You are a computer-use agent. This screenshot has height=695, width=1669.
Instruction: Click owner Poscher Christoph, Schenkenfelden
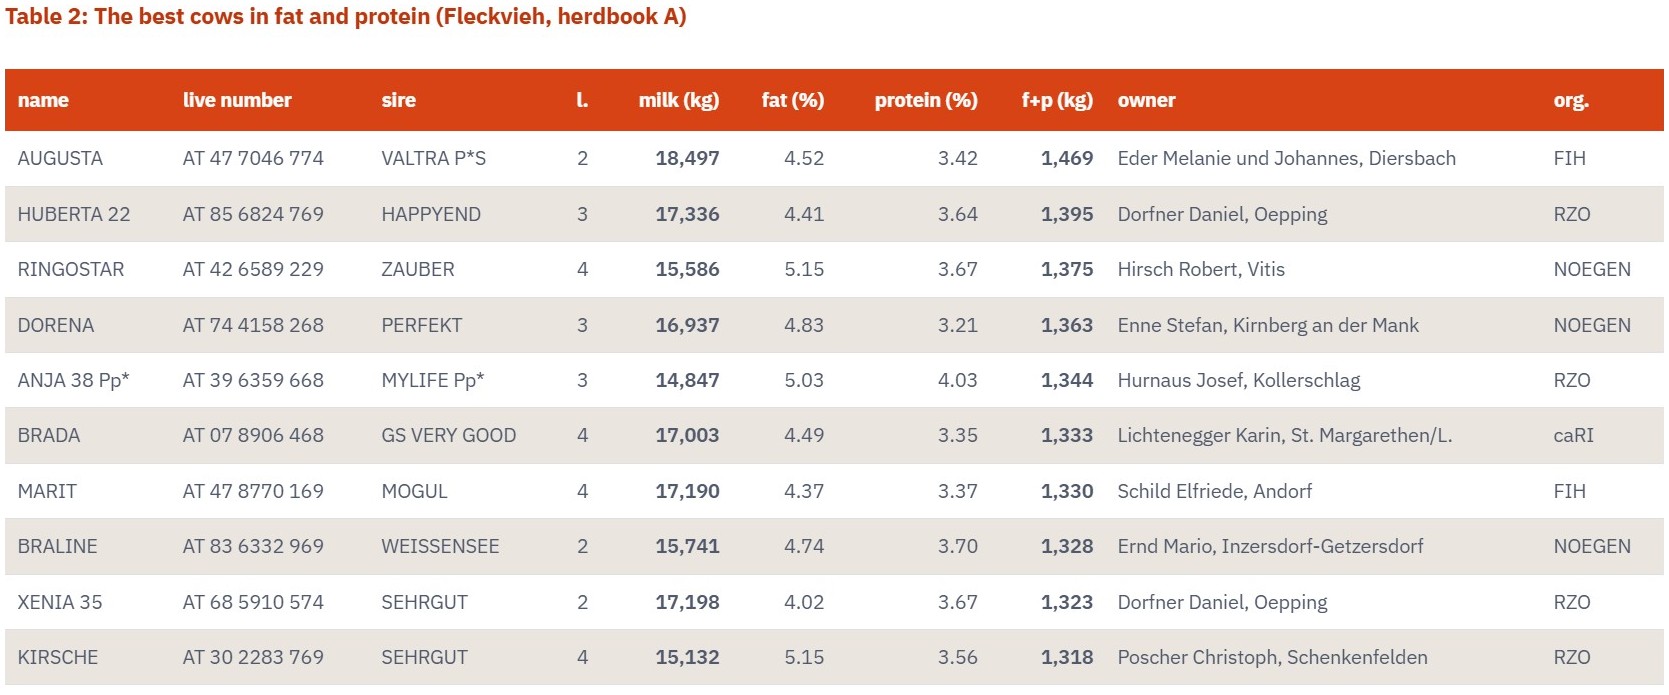tap(1272, 657)
